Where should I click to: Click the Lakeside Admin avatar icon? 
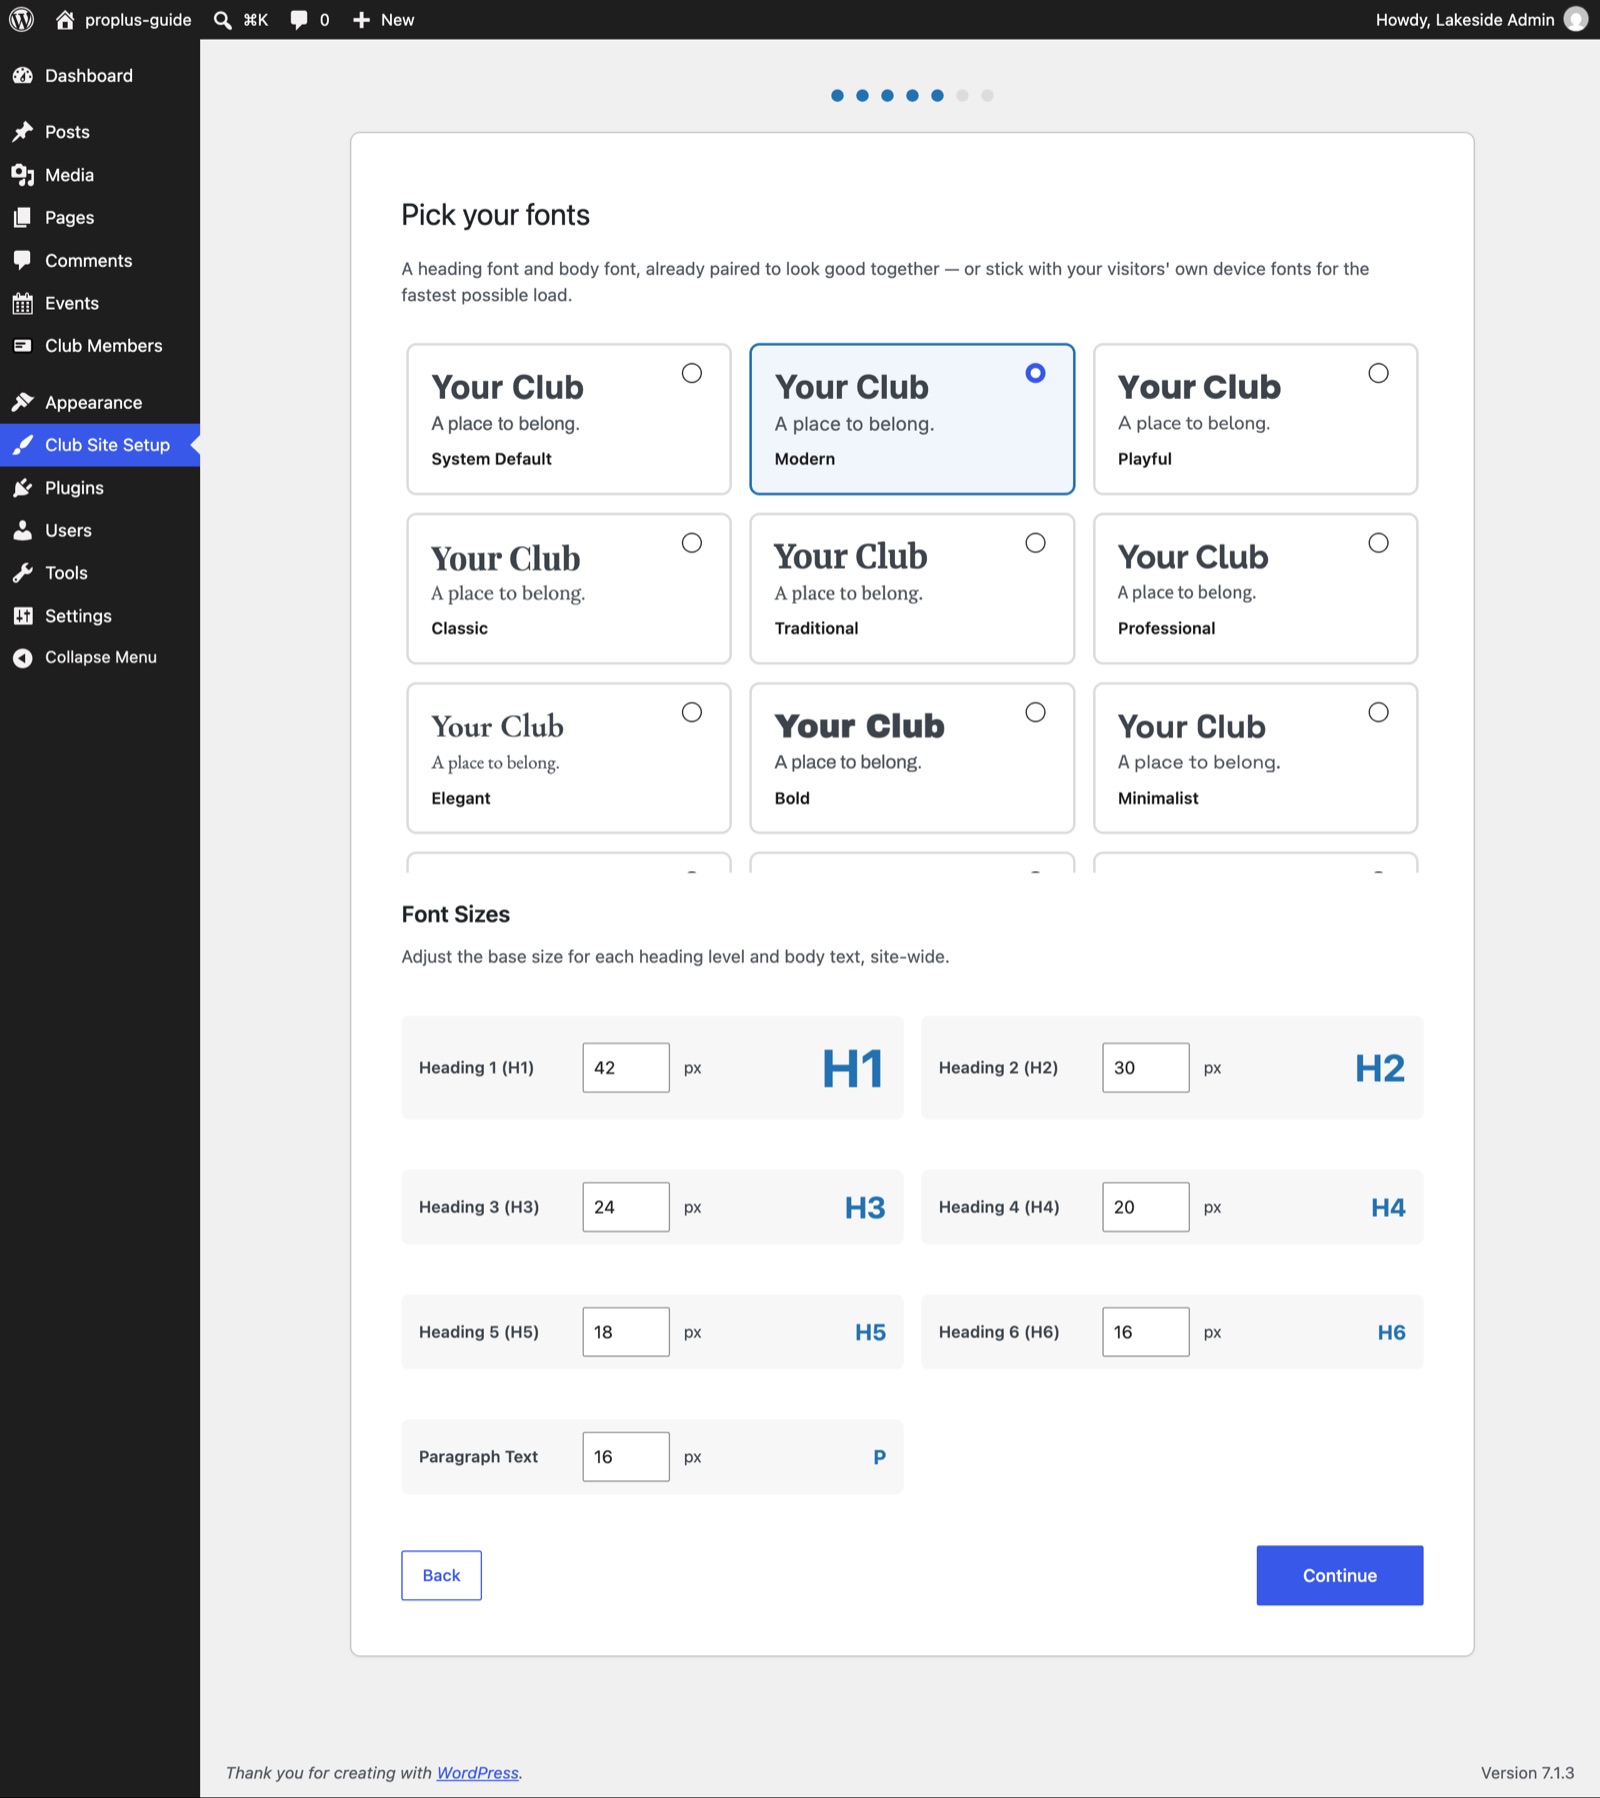point(1576,19)
